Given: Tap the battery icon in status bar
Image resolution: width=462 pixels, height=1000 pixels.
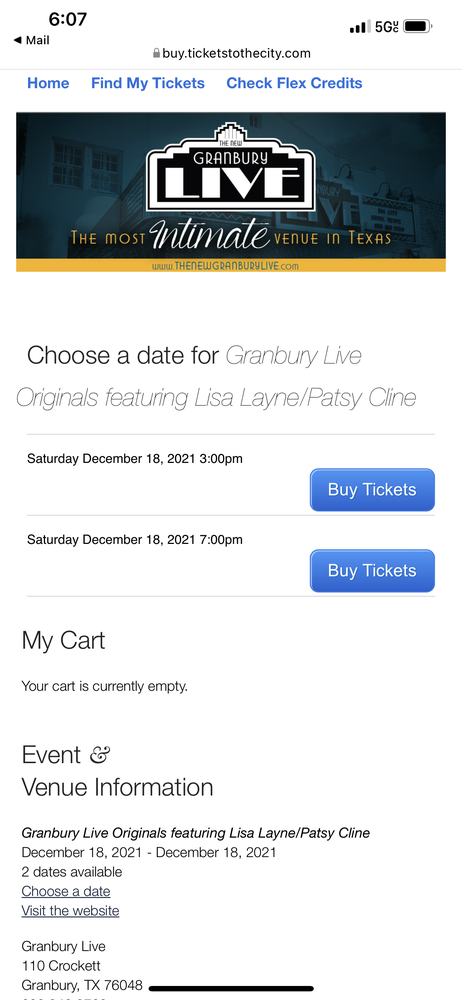Looking at the screenshot, I should pos(418,27).
